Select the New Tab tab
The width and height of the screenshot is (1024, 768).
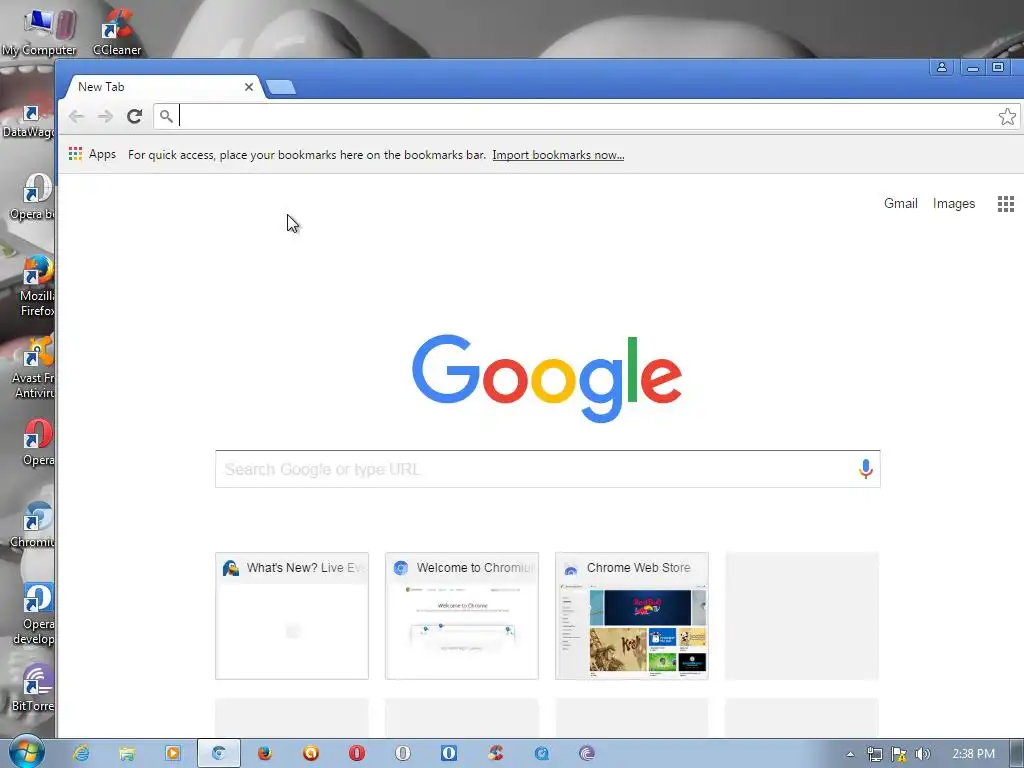click(x=160, y=87)
